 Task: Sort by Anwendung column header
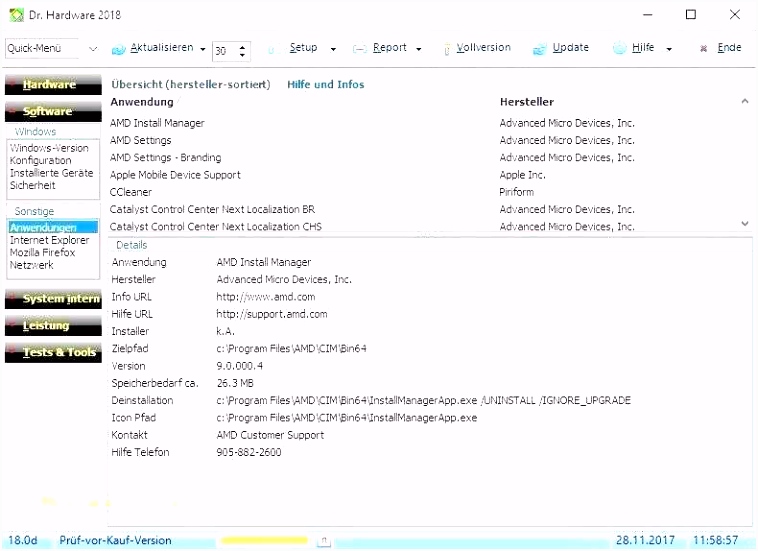point(142,102)
